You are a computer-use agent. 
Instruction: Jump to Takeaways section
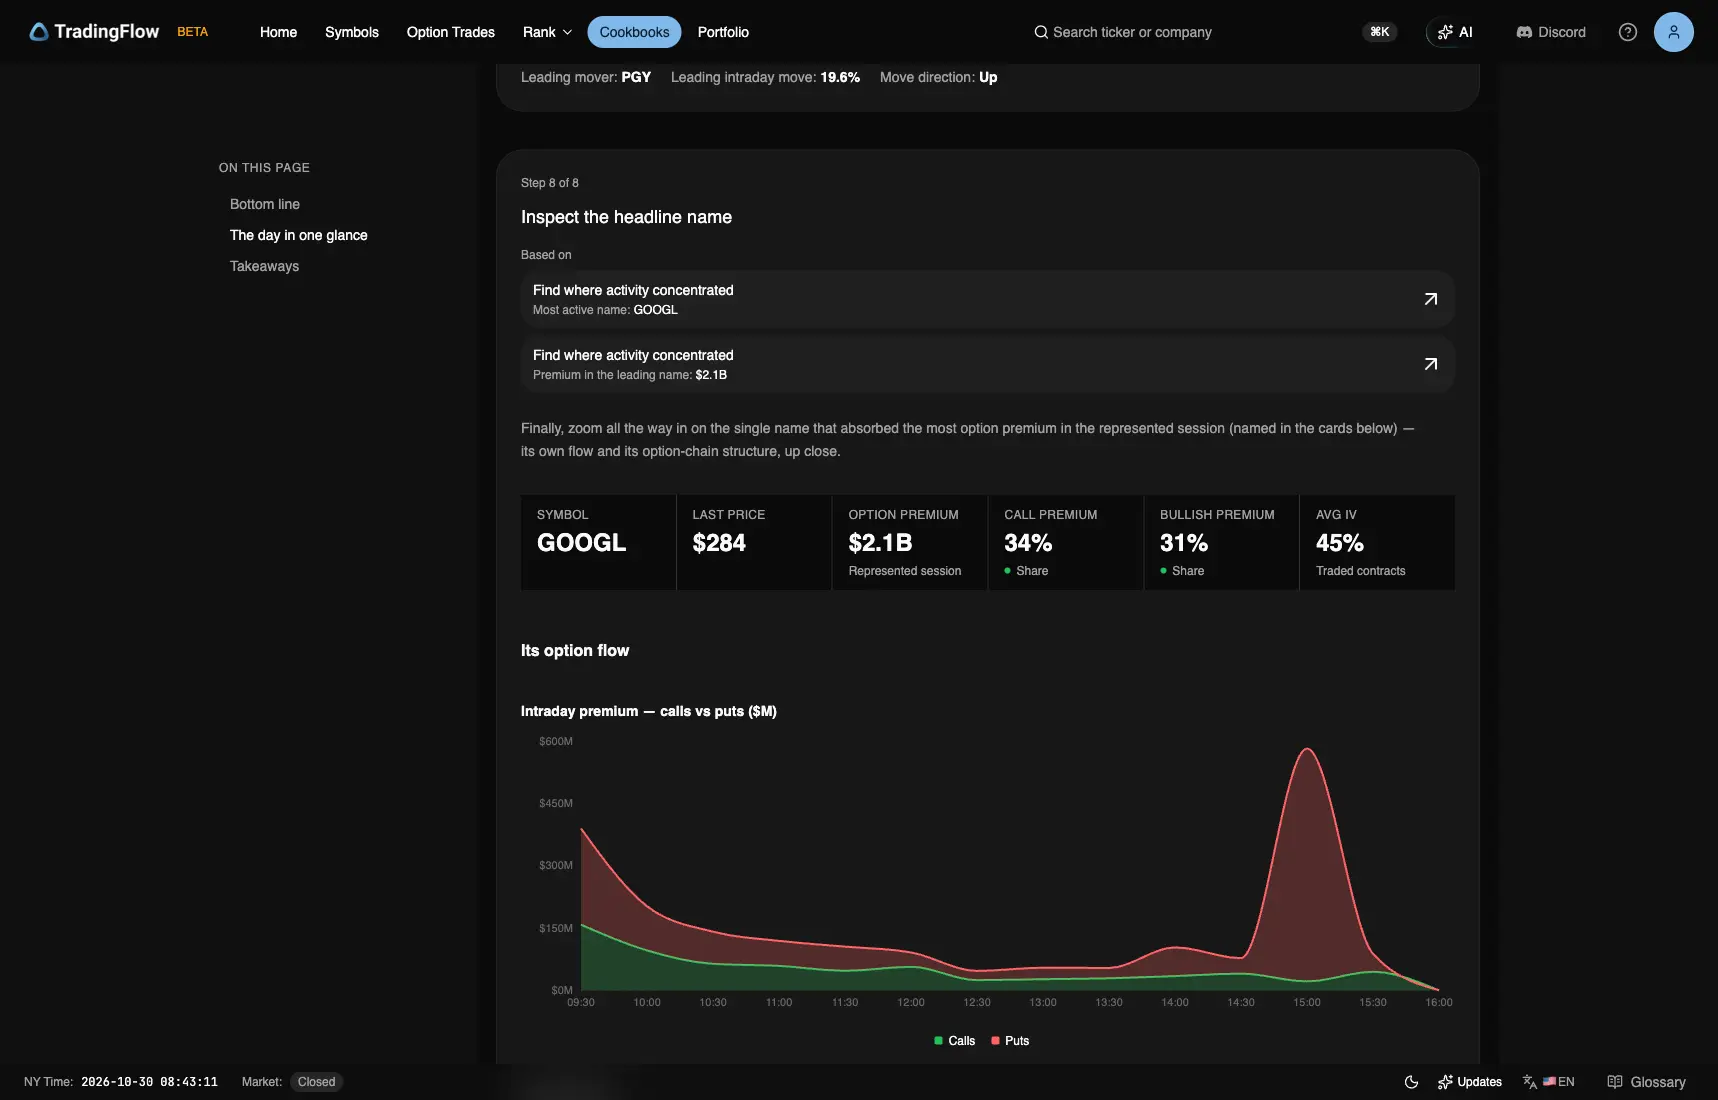coord(265,266)
